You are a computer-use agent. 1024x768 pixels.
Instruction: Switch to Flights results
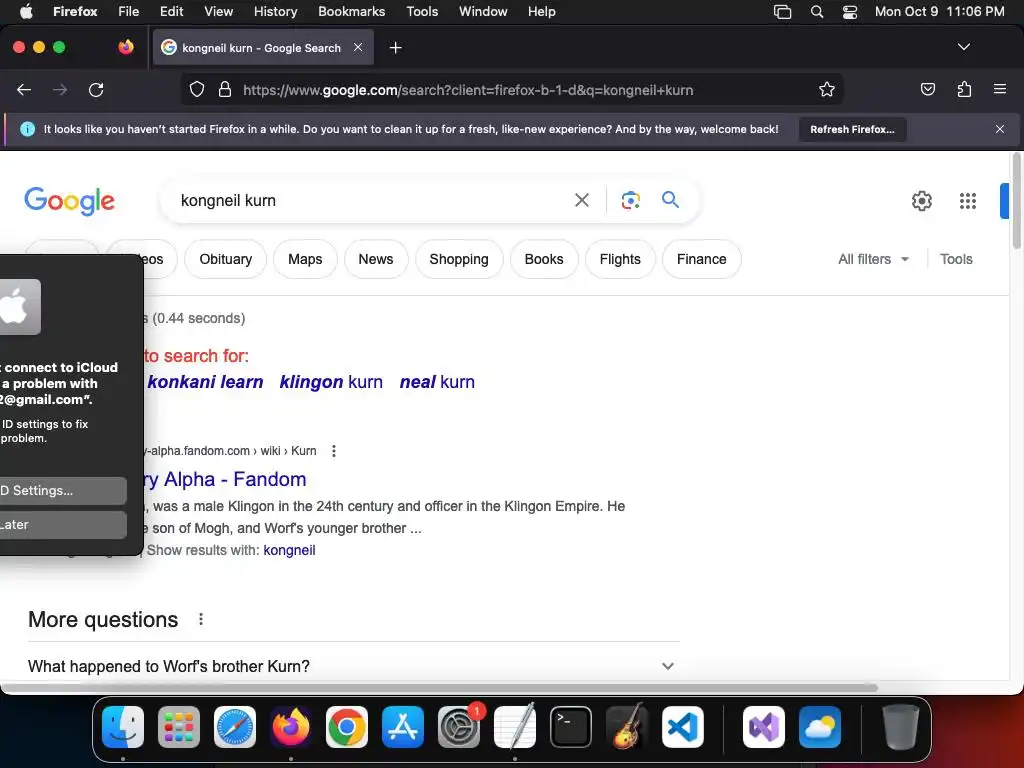(620, 259)
